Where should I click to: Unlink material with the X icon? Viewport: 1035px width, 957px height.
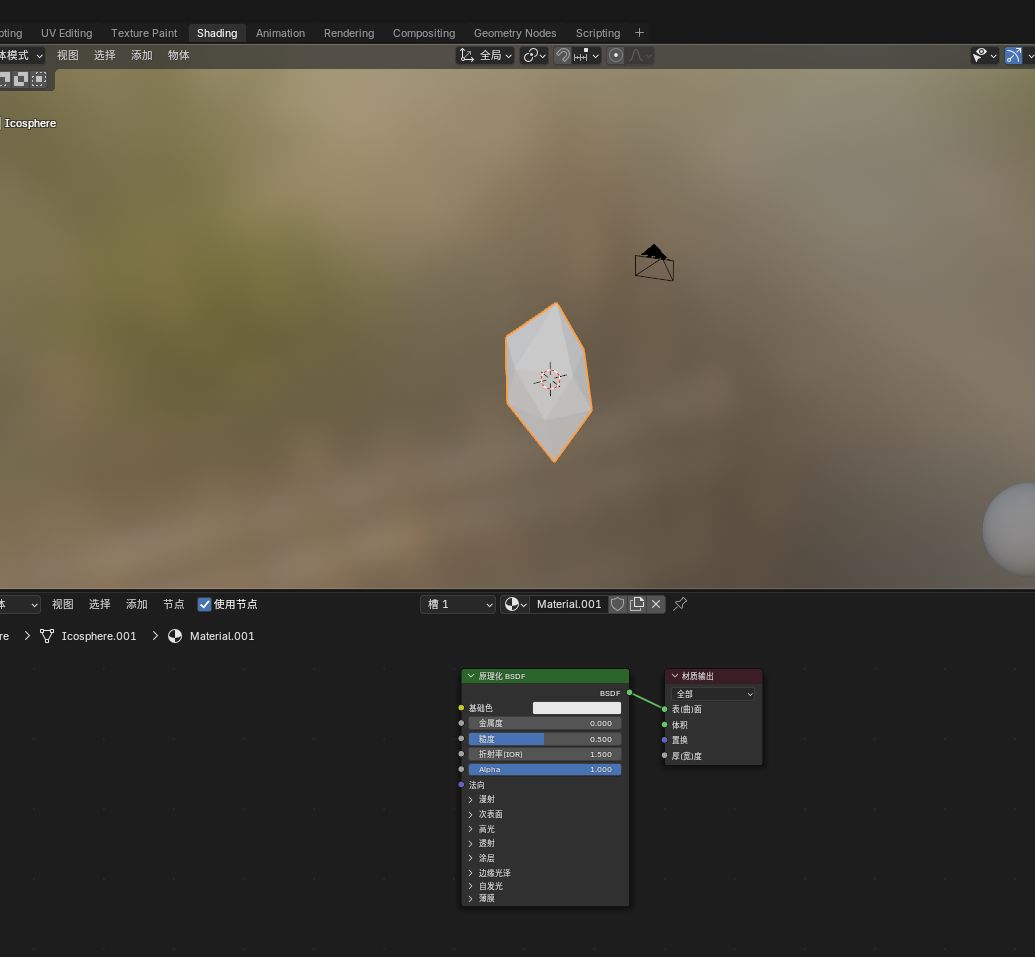656,604
